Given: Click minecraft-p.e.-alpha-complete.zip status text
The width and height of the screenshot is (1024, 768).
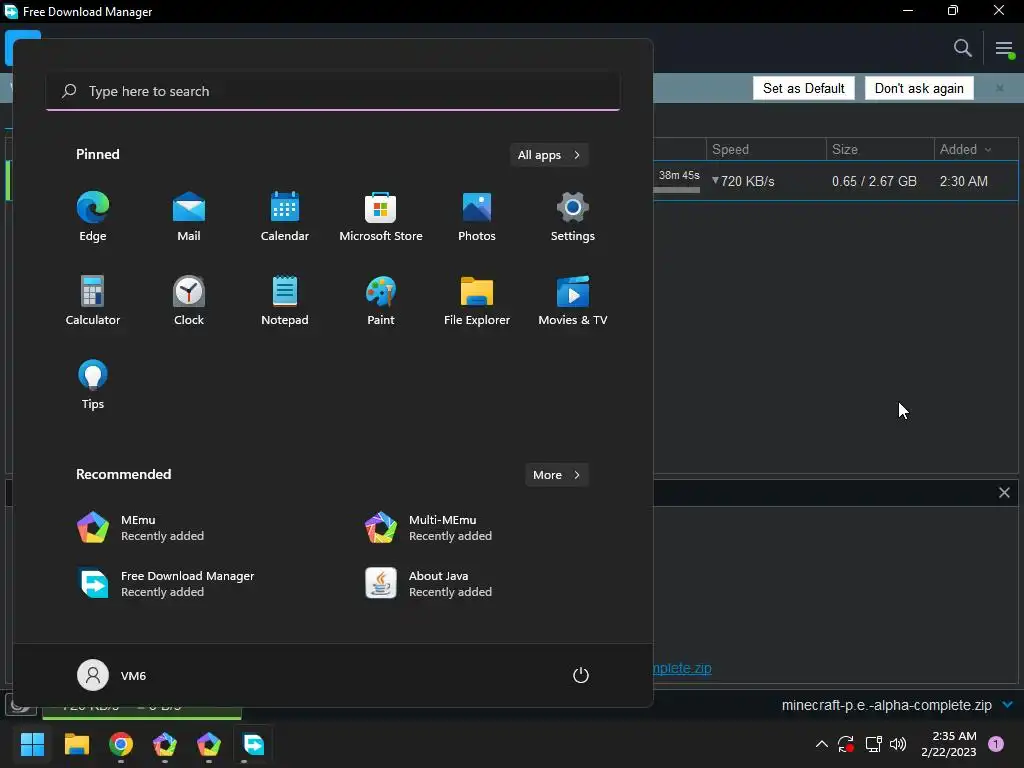Looking at the screenshot, I should pos(886,705).
